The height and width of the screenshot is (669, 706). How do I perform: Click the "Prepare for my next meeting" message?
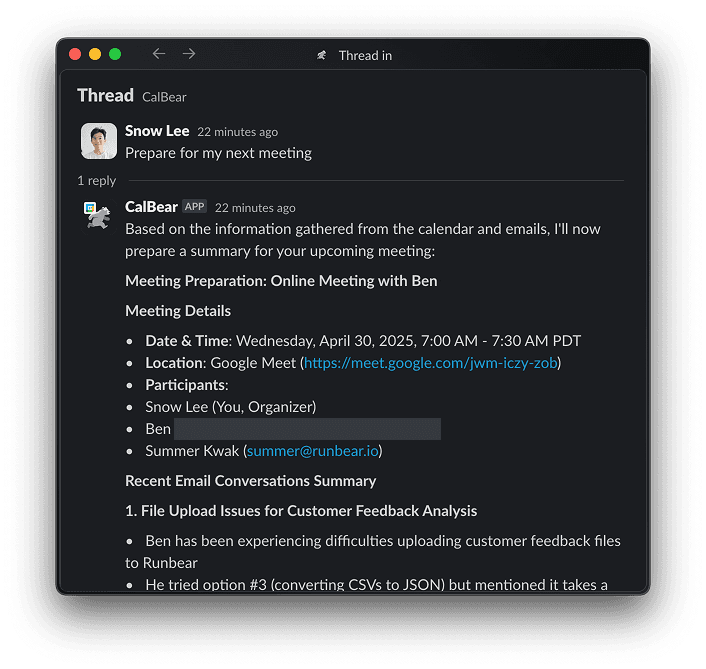point(218,153)
